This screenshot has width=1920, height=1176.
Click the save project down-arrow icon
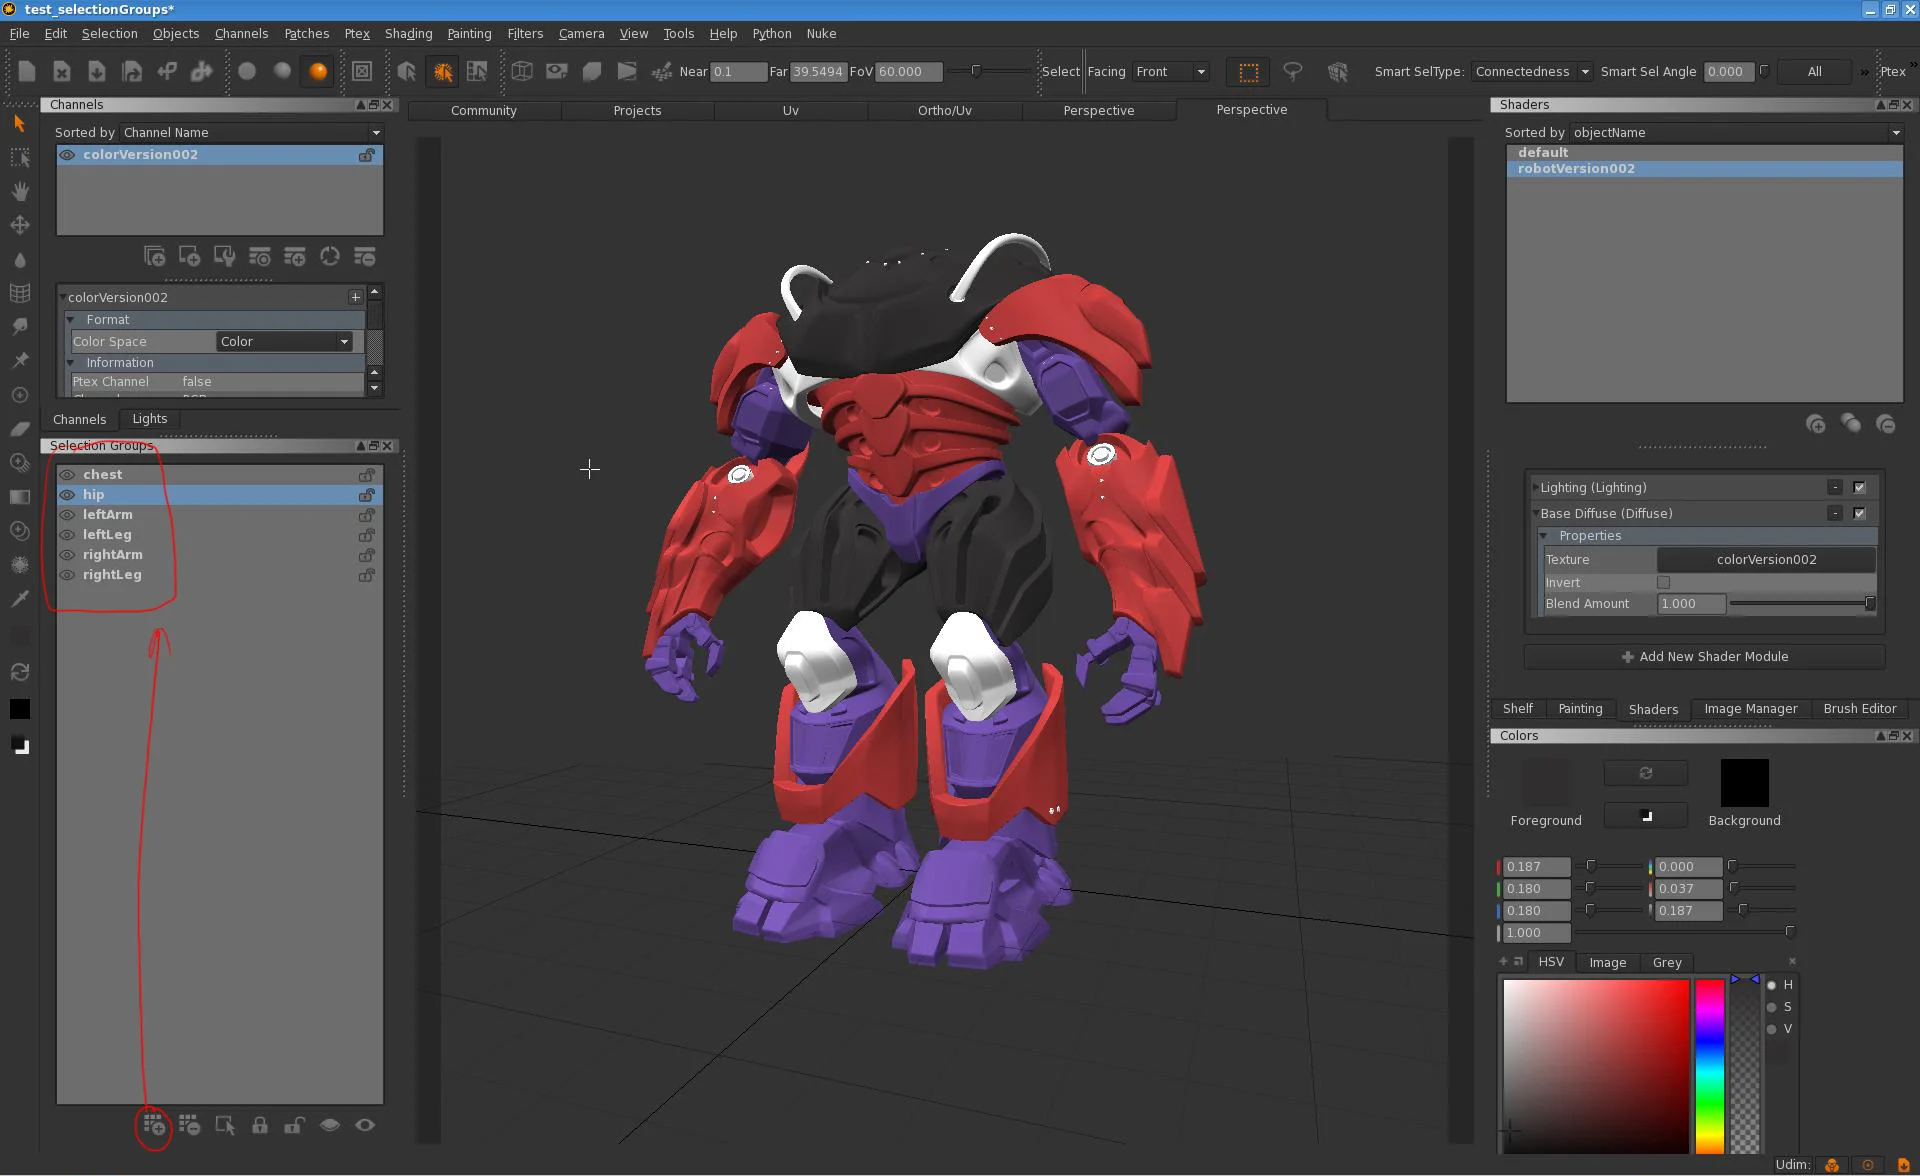coord(97,71)
